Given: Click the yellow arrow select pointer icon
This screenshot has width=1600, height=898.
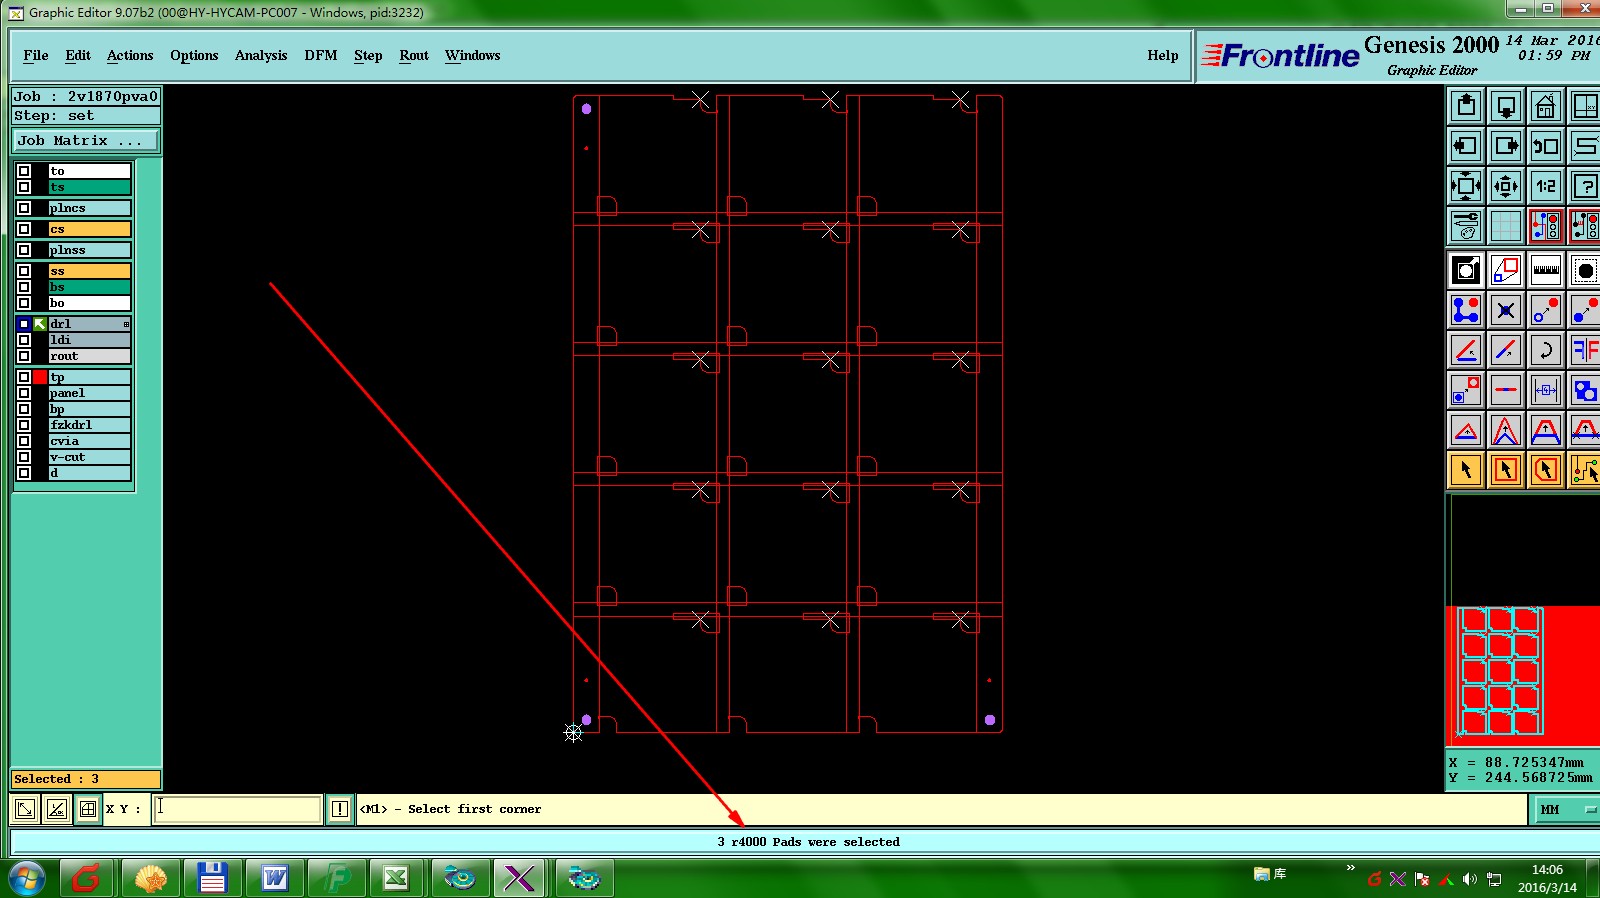Looking at the screenshot, I should click(1466, 470).
